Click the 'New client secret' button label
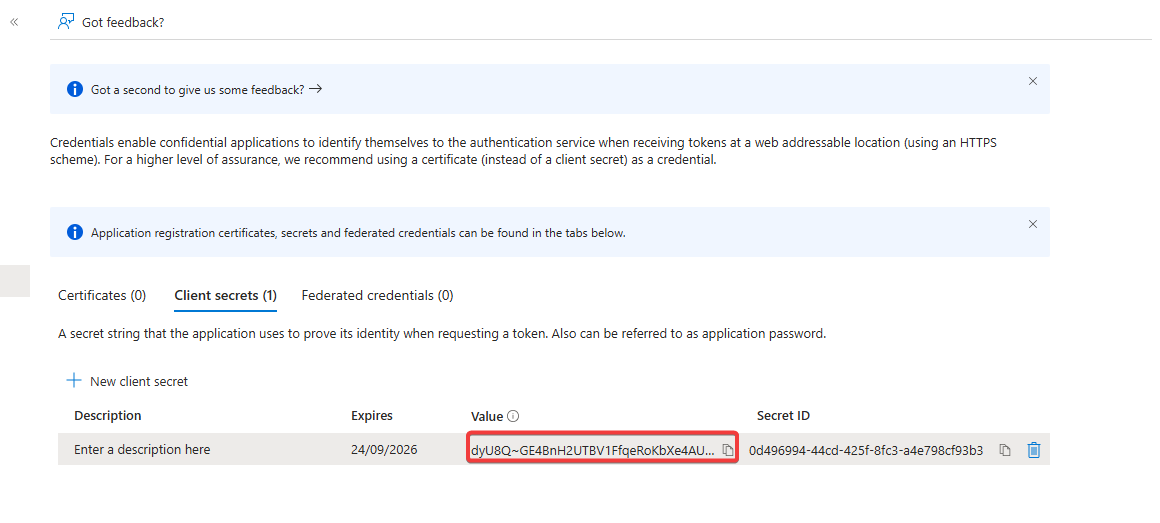Viewport: 1160px width, 523px height. point(139,381)
